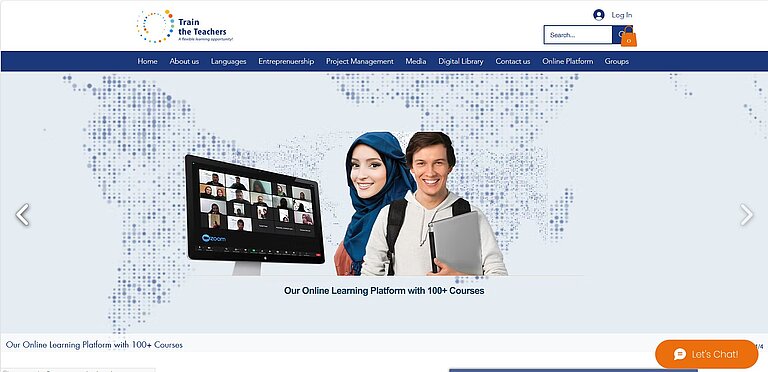Screen dimensions: 768x372
Task: Select Project Management in navigation
Action: pyautogui.click(x=360, y=61)
